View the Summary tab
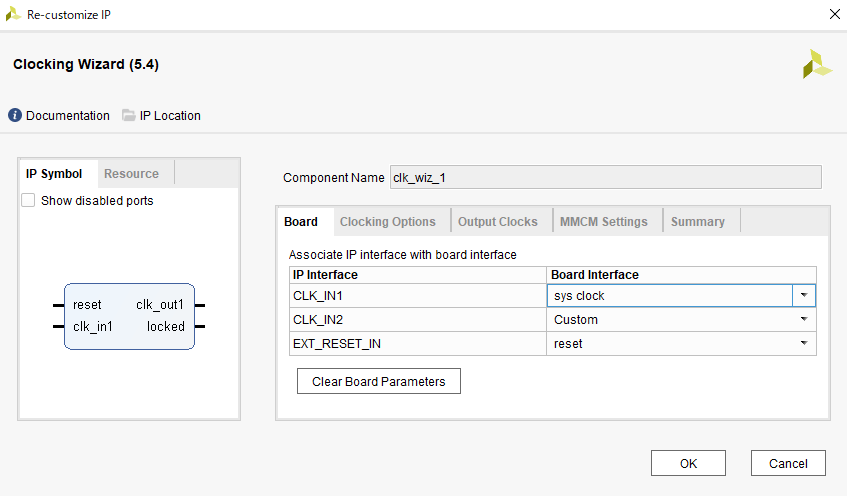 pyautogui.click(x=697, y=222)
